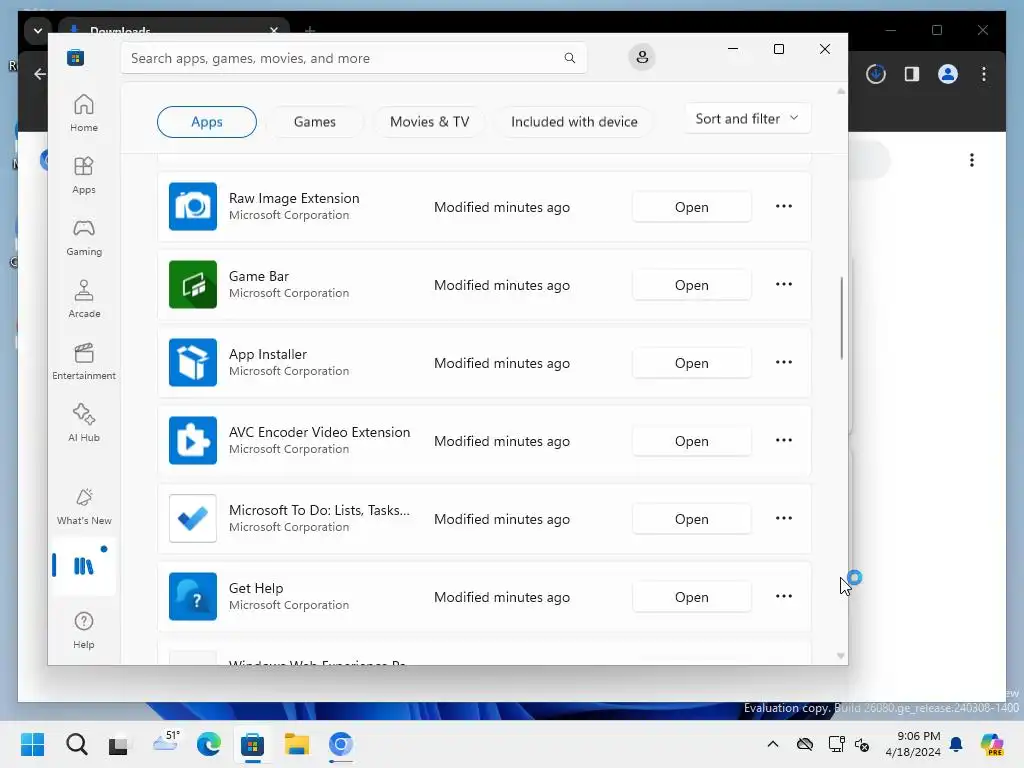
Task: Open Task View from taskbar
Action: (118, 744)
